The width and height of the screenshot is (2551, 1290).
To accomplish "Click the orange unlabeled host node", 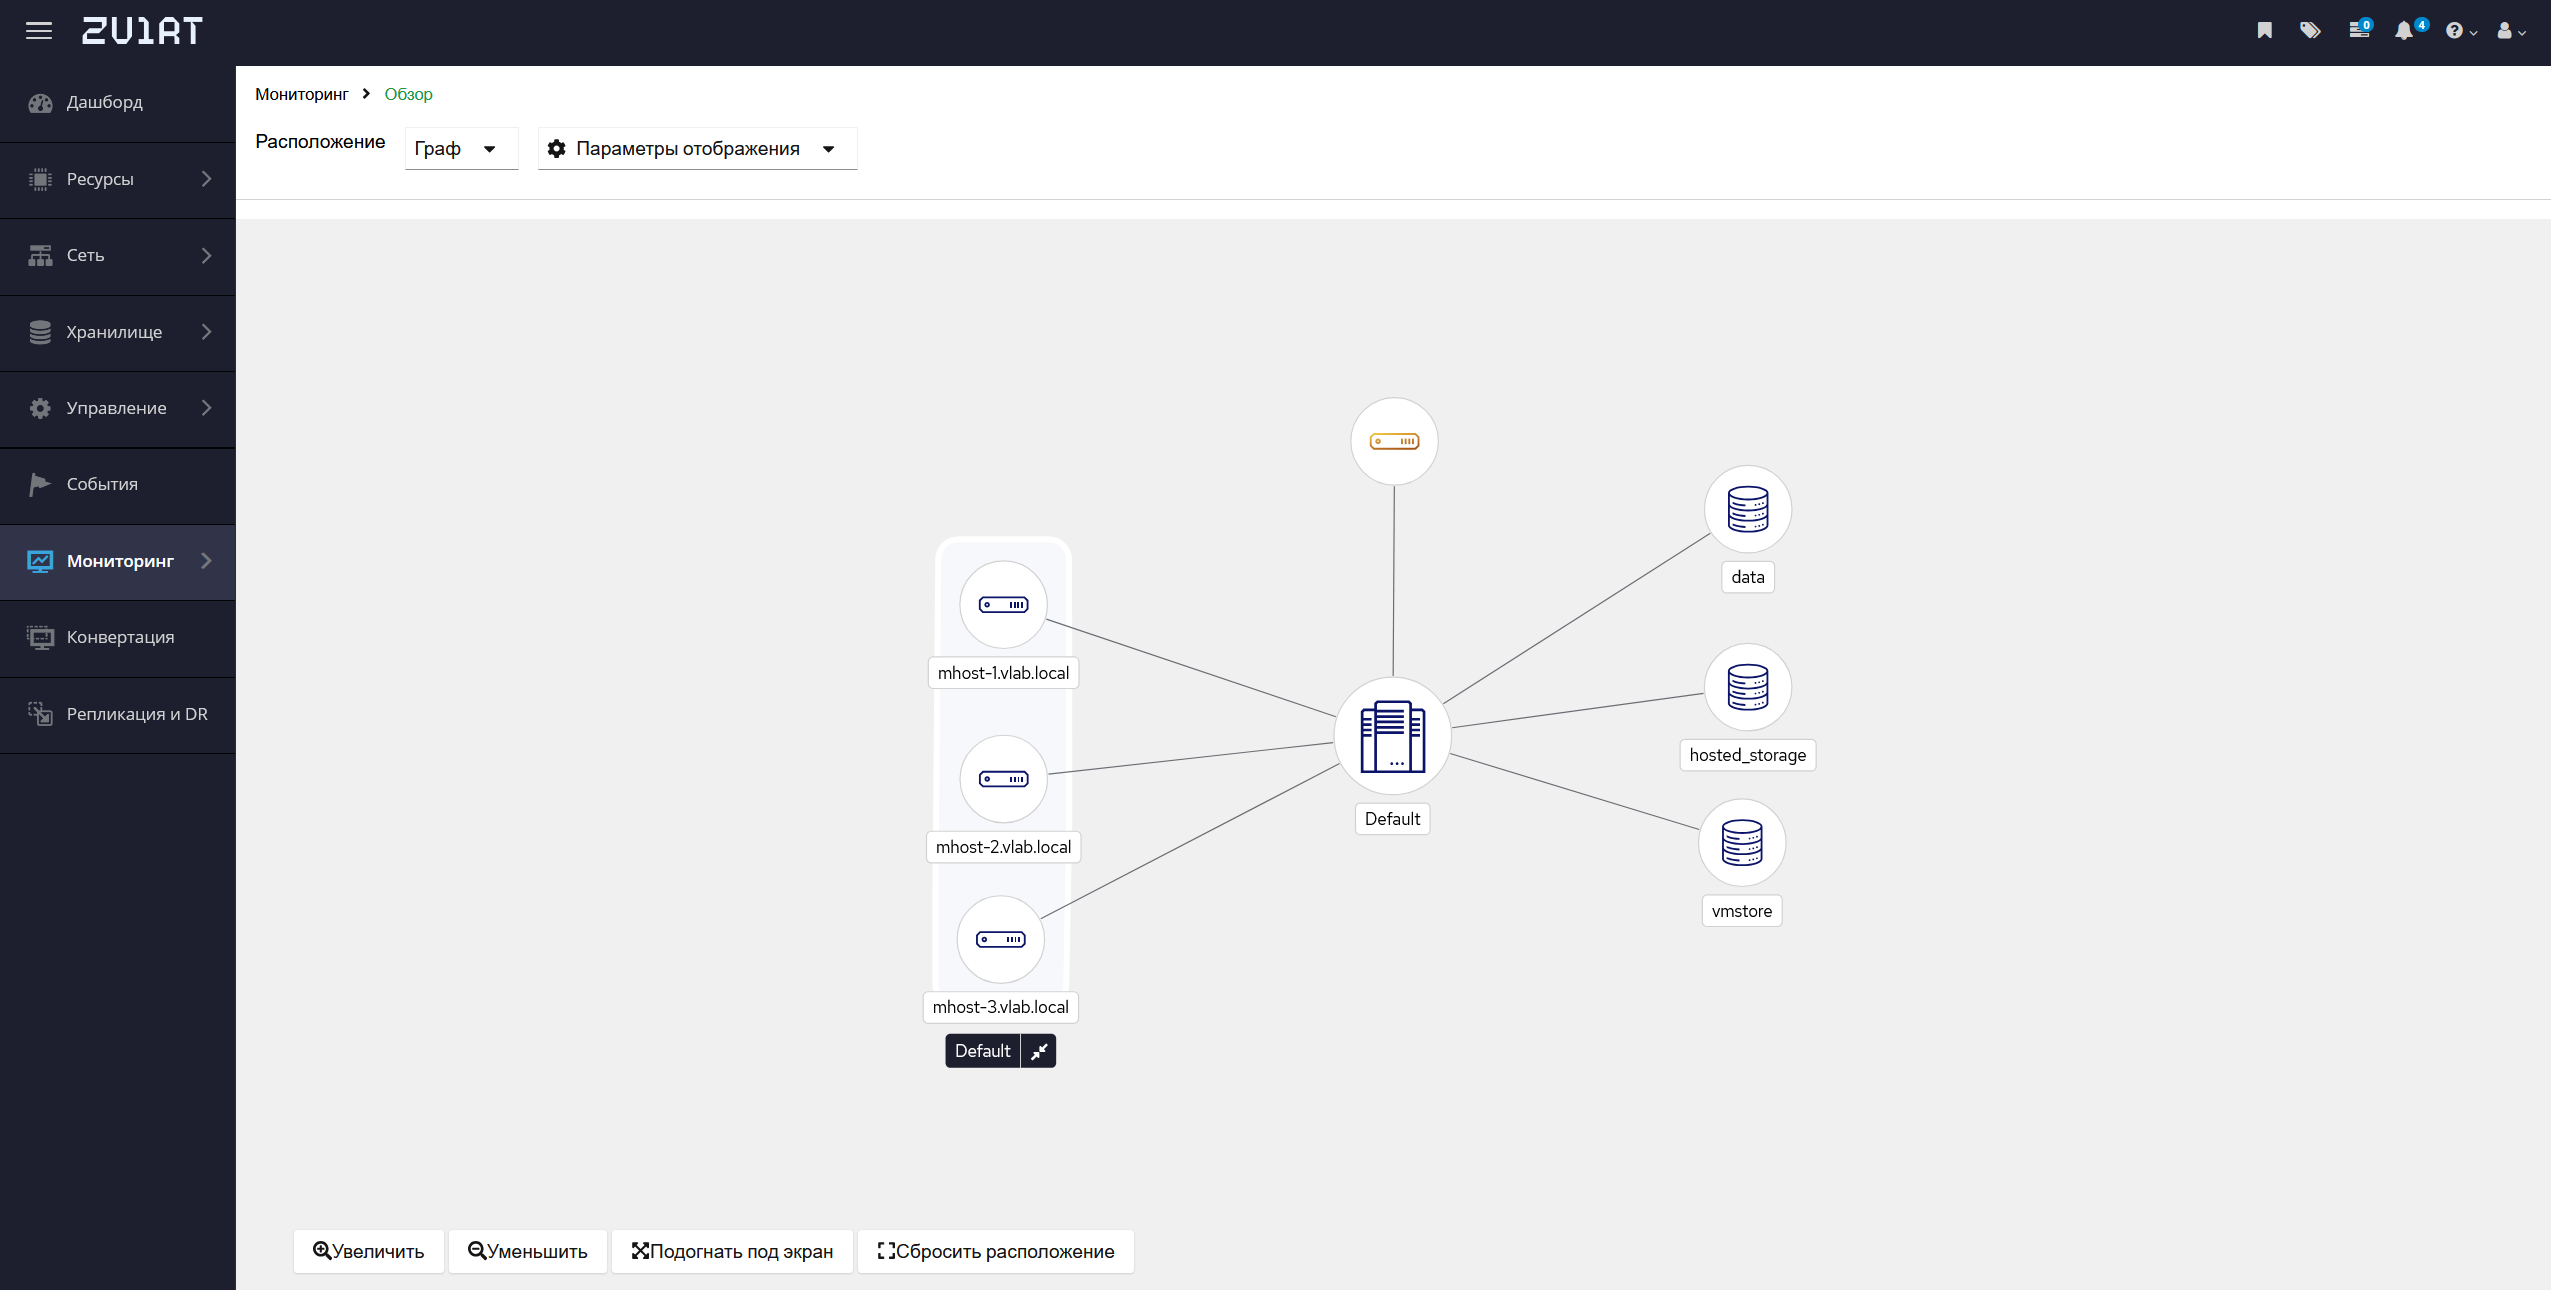I will tap(1394, 442).
